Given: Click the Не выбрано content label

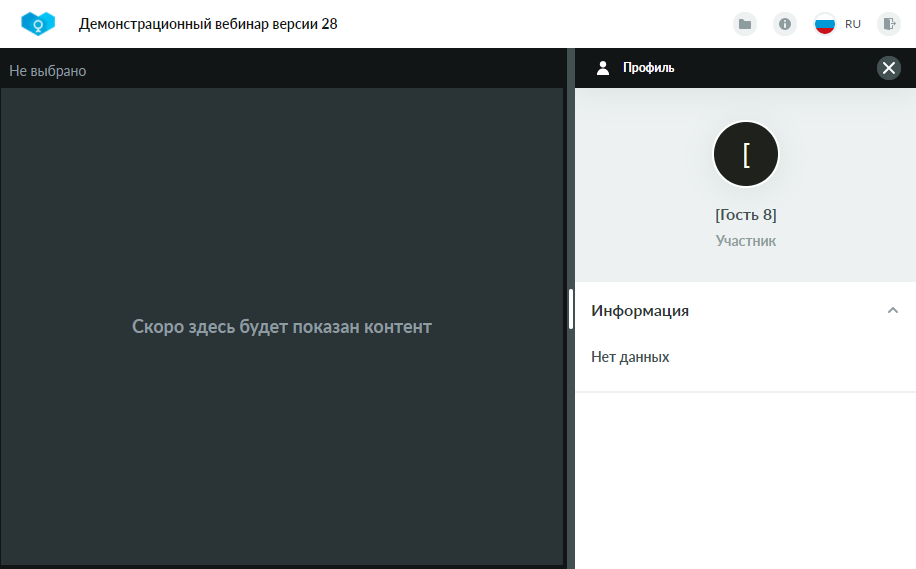Looking at the screenshot, I should (48, 71).
